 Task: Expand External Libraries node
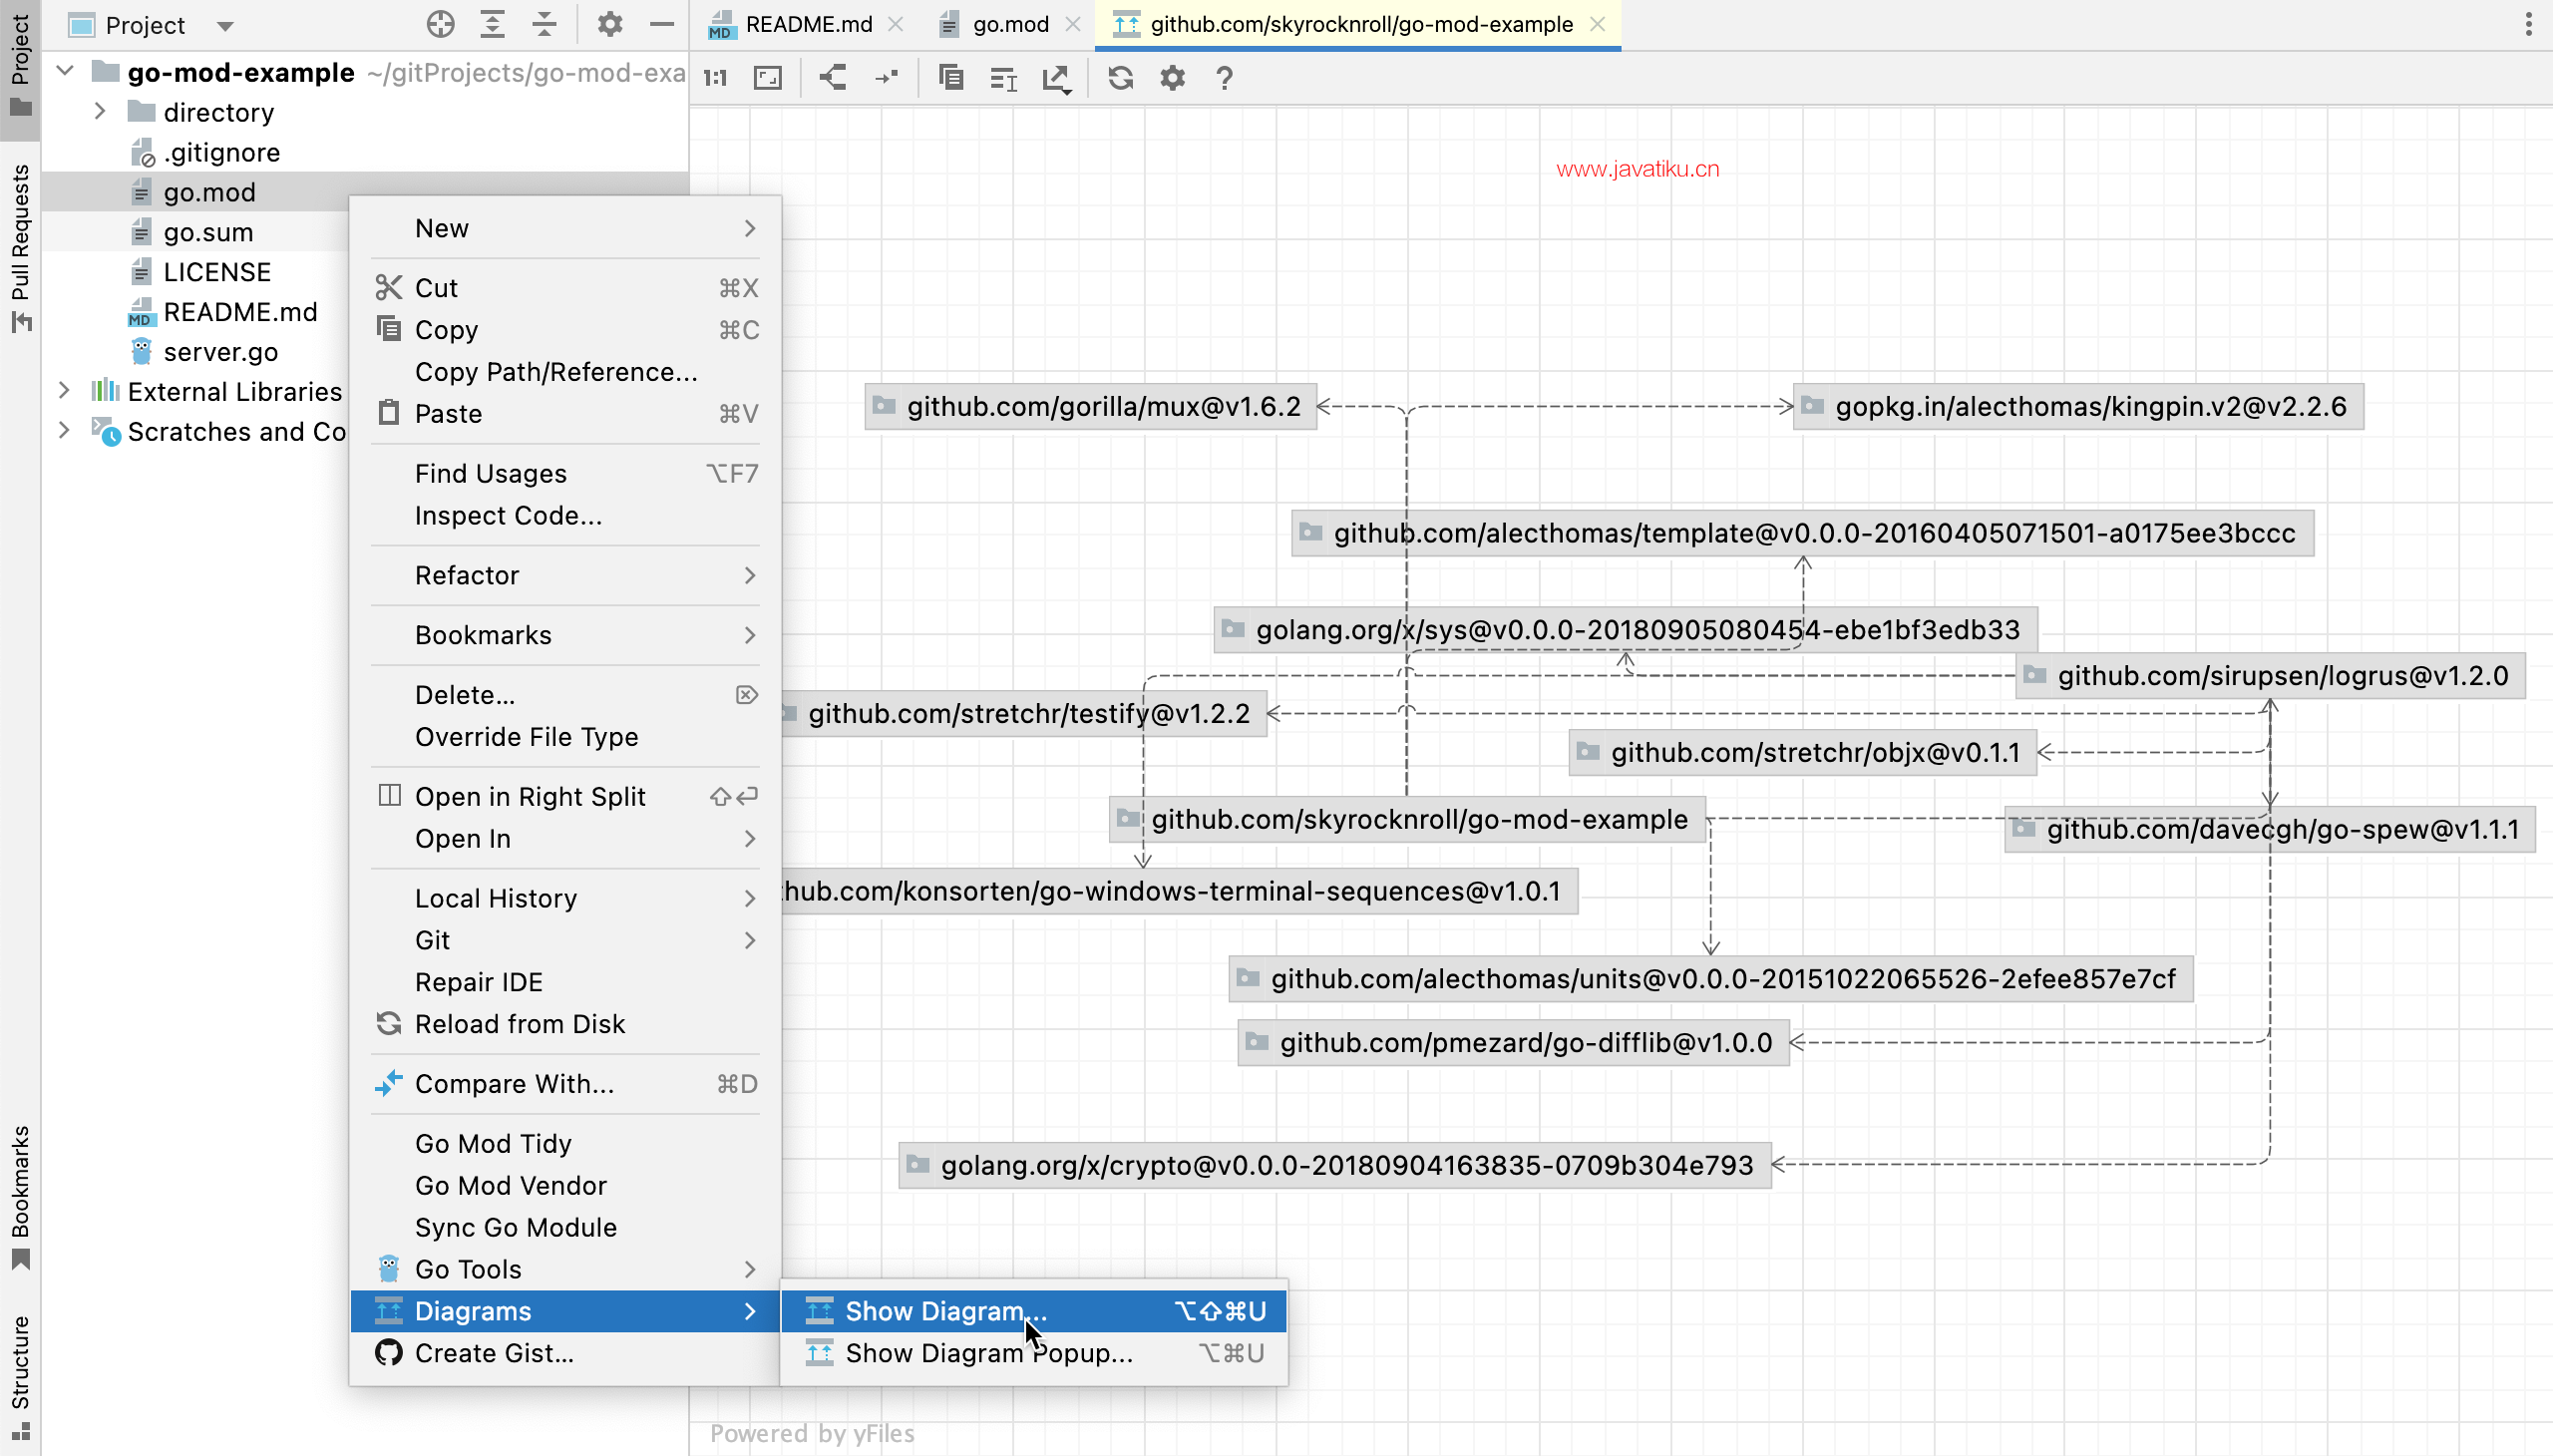[64, 391]
